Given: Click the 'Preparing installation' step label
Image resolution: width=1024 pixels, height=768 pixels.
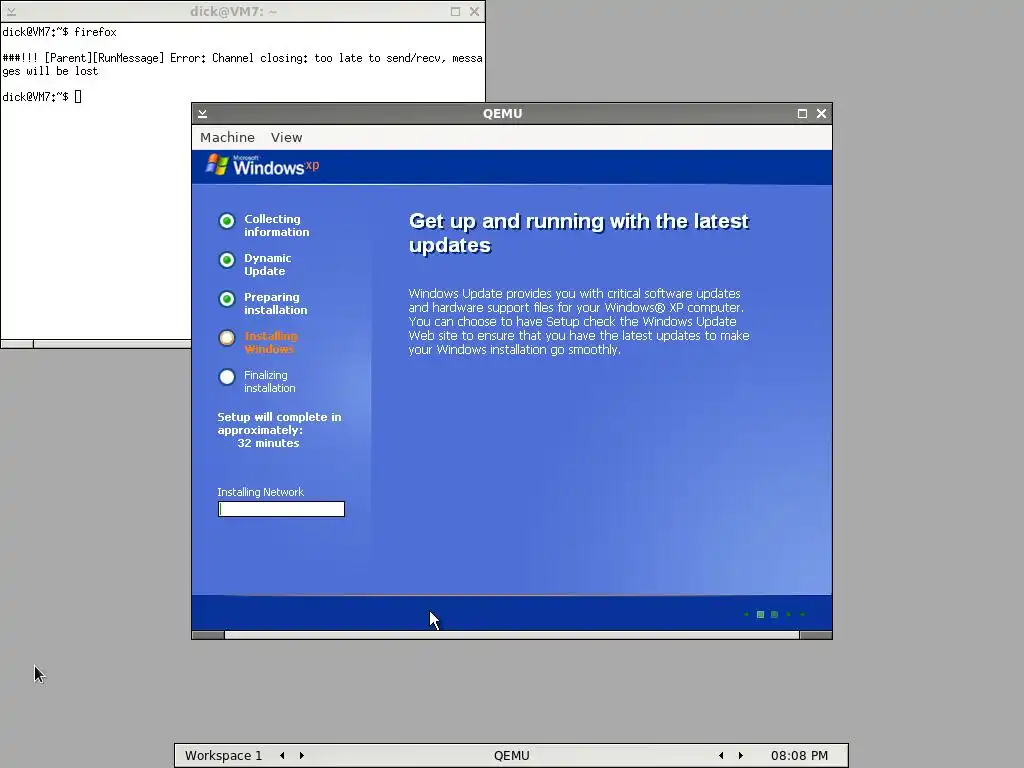Looking at the screenshot, I should click(x=276, y=304).
